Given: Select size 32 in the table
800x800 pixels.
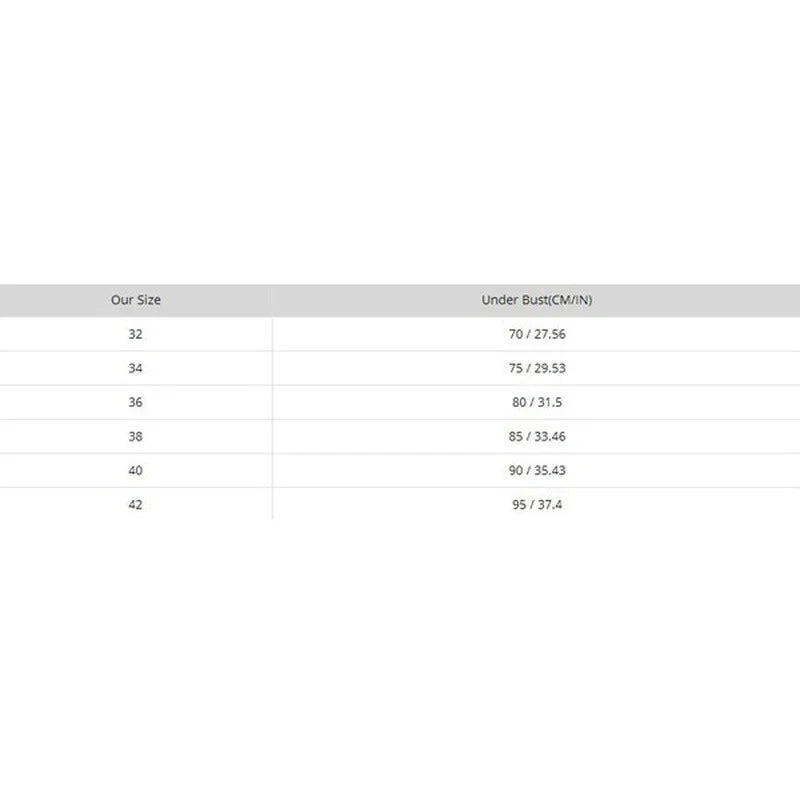Looking at the screenshot, I should point(136,334).
